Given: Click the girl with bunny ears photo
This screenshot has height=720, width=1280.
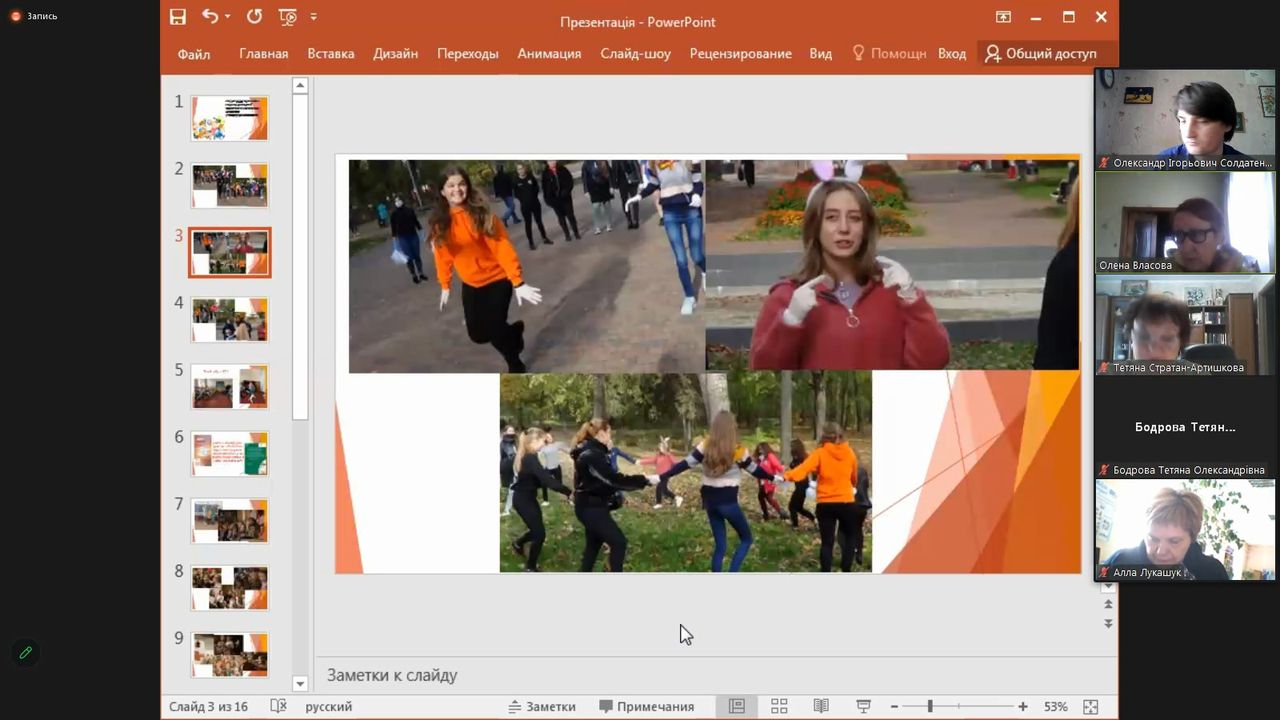Looking at the screenshot, I should (892, 265).
